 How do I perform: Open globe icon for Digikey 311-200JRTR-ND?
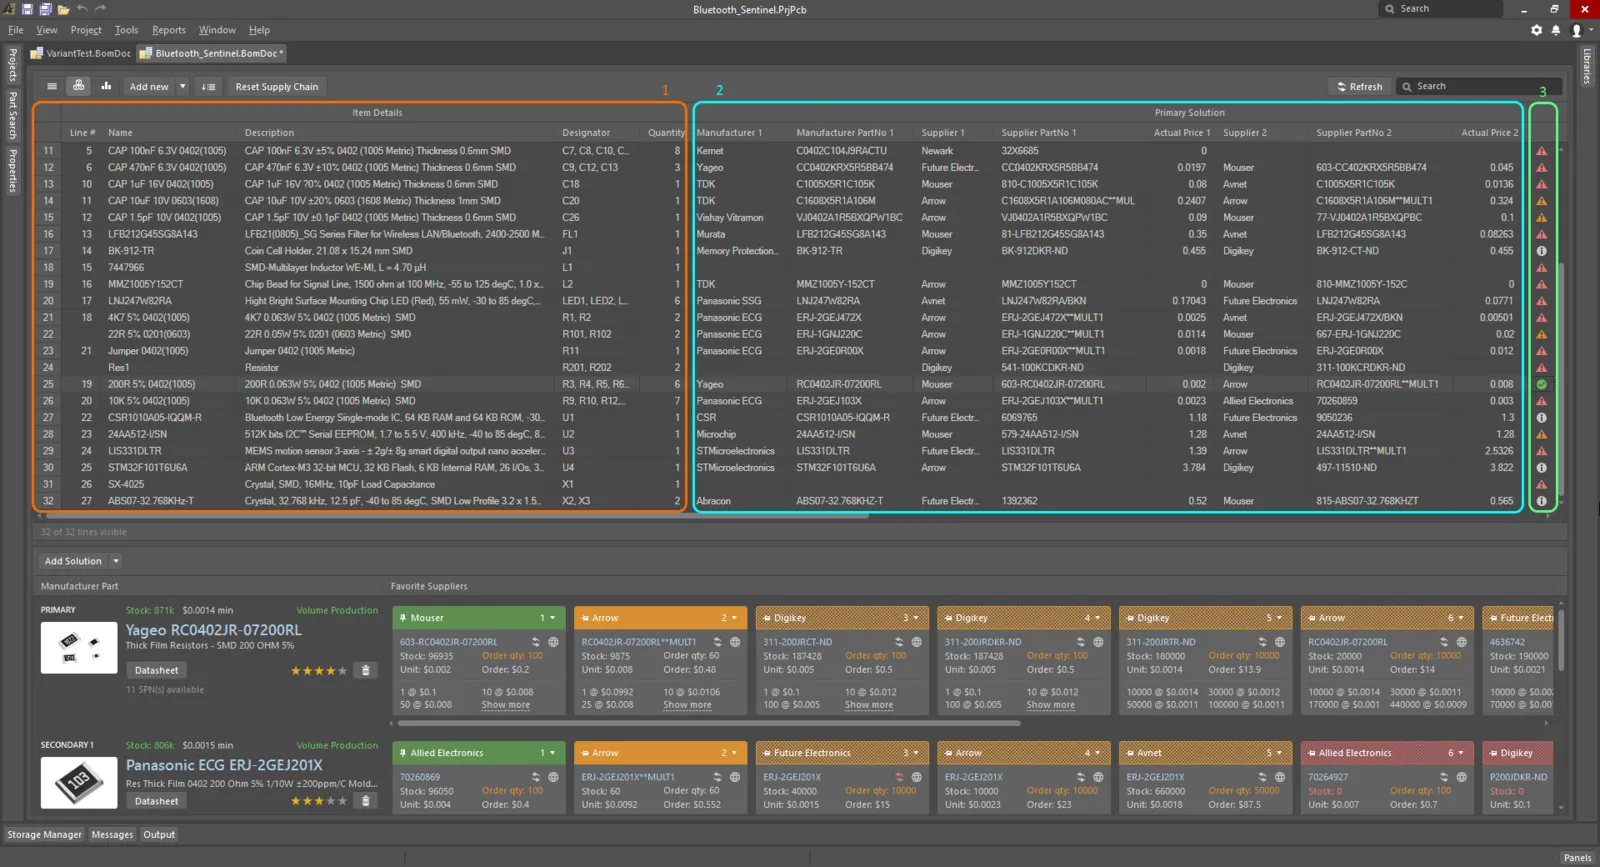(1279, 642)
